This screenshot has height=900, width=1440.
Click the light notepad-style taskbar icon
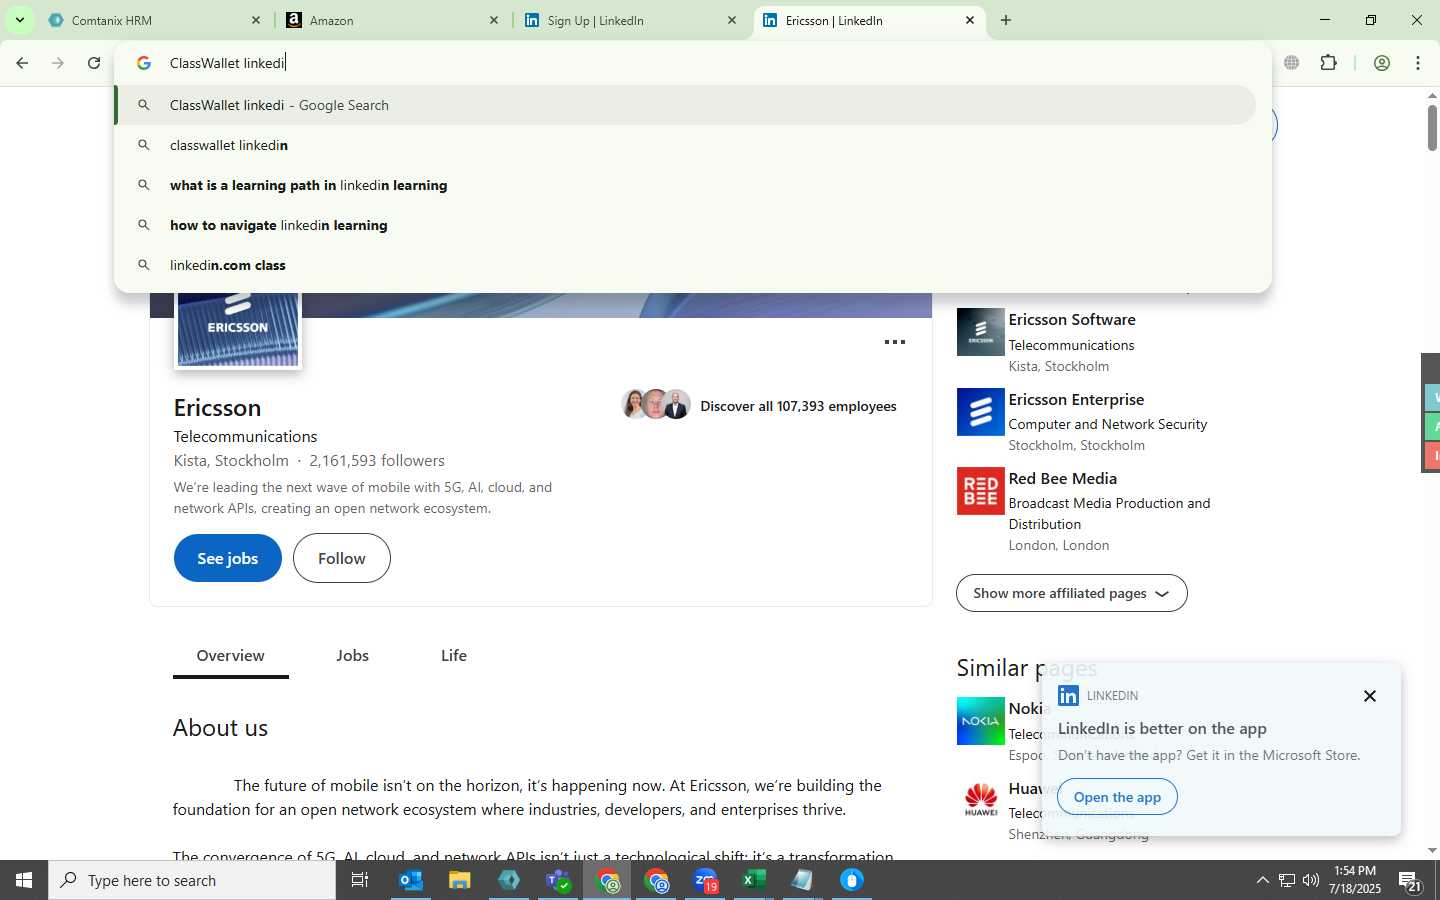(x=802, y=880)
